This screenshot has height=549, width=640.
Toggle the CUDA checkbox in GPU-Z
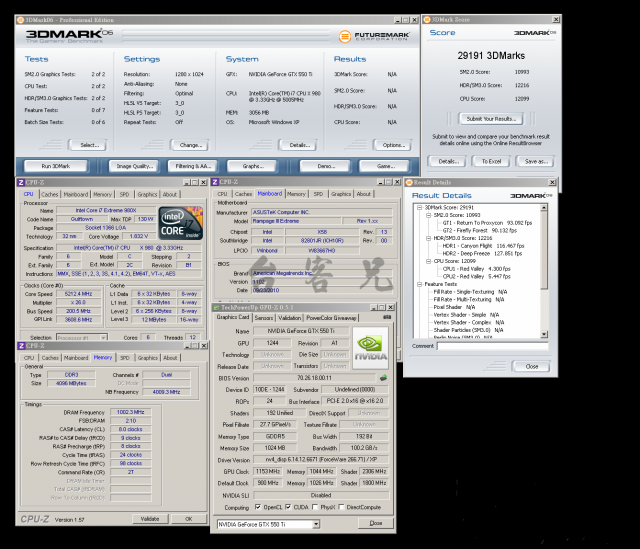click(x=288, y=507)
